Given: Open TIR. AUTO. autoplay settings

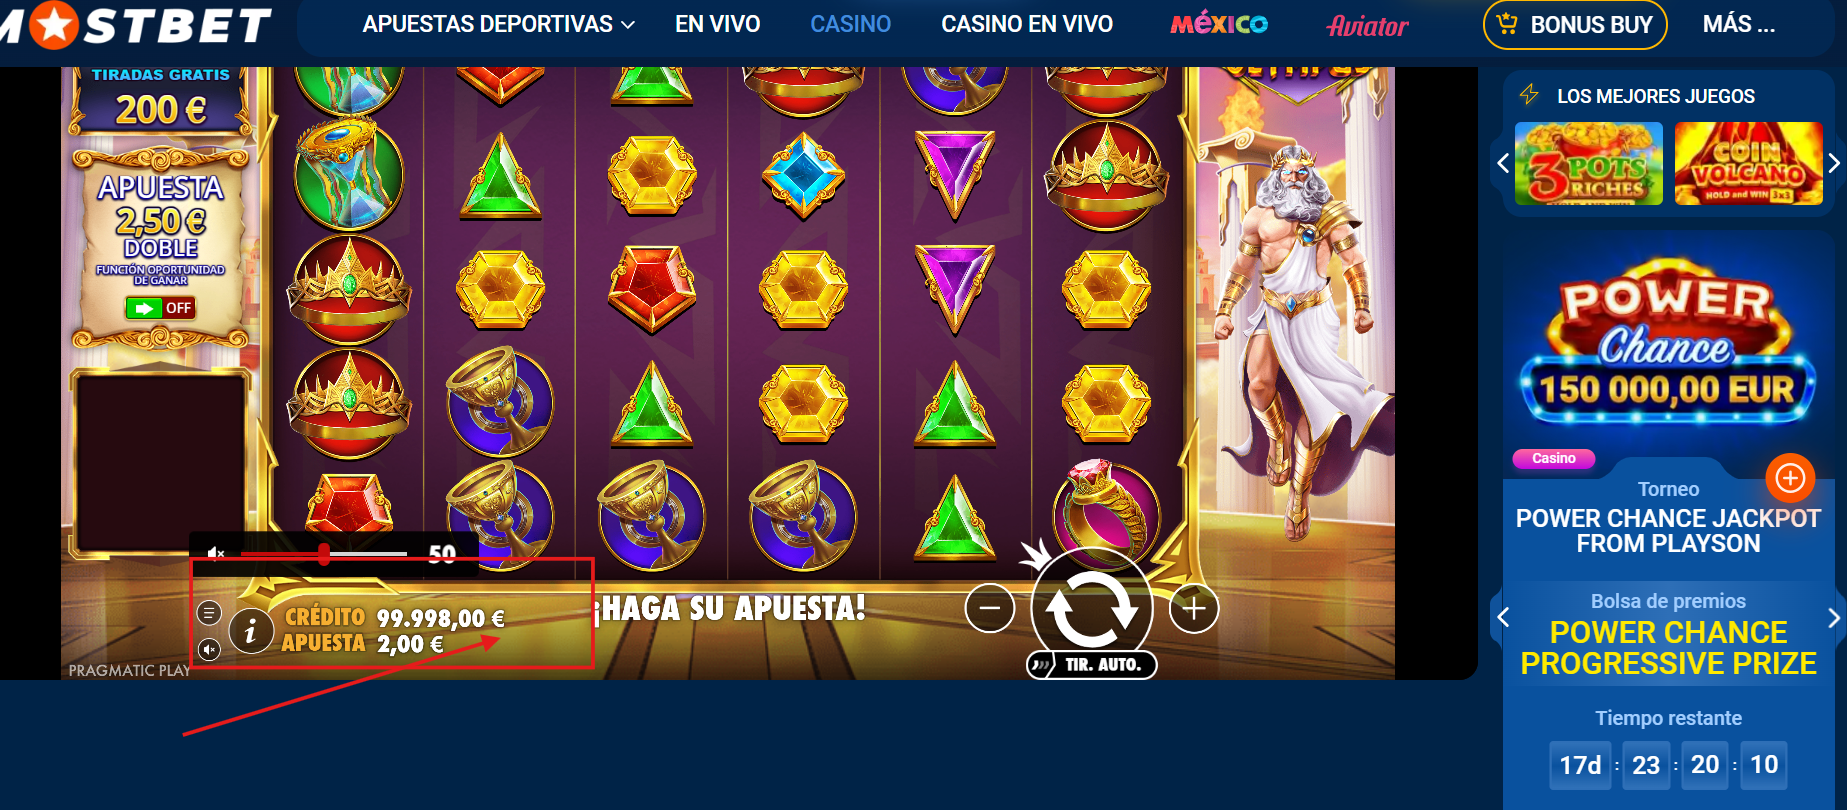Looking at the screenshot, I should pos(1092,664).
